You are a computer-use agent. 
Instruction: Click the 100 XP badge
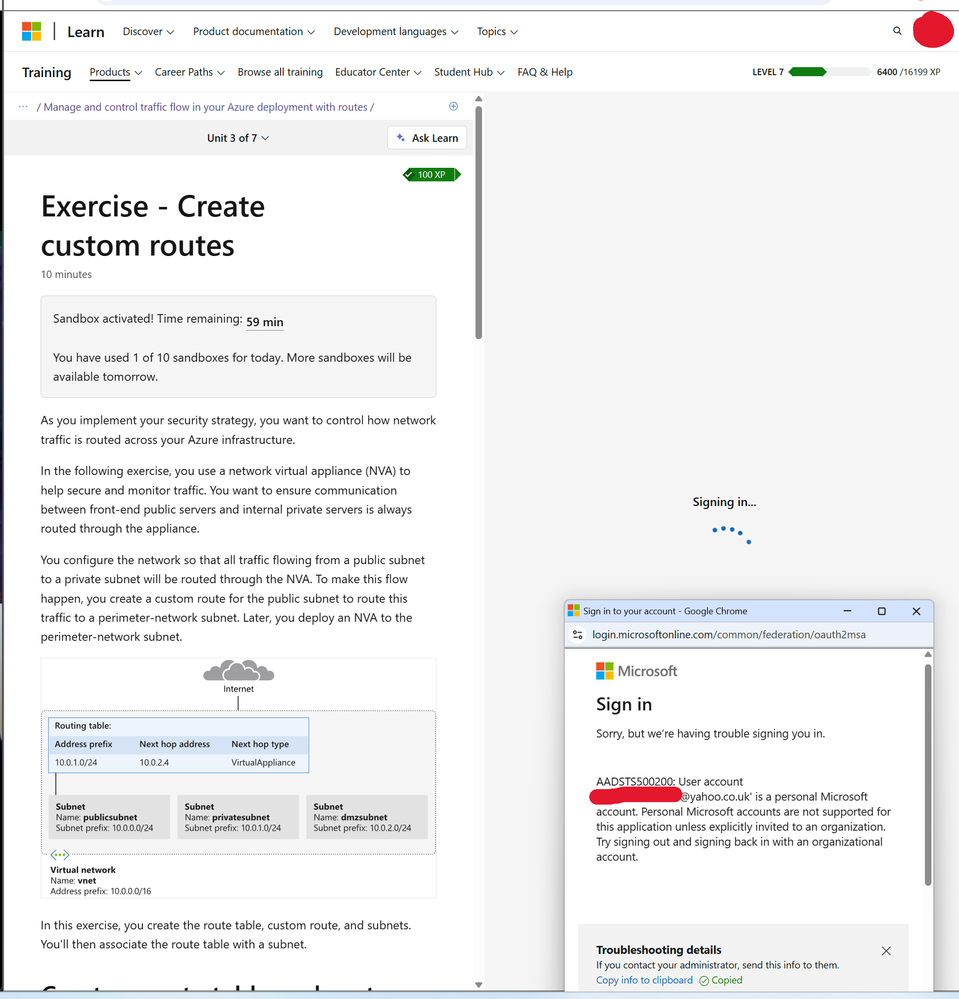(431, 175)
